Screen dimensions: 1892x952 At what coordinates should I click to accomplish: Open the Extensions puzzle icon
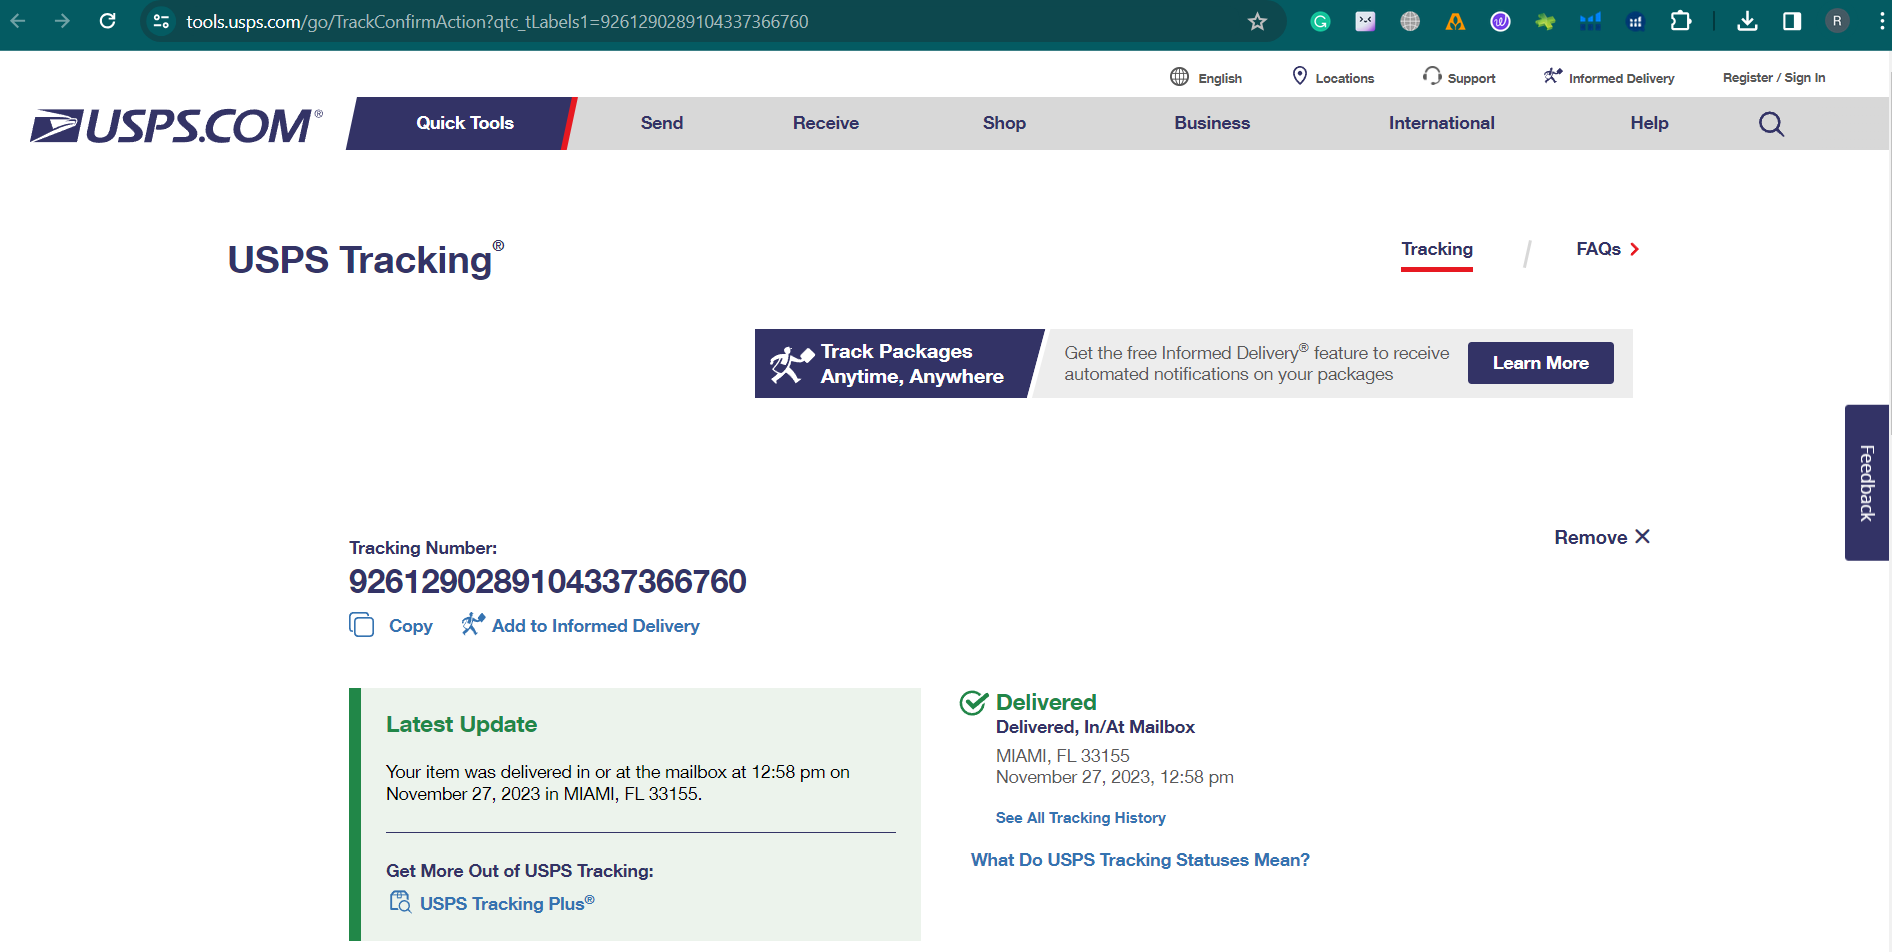click(1681, 21)
